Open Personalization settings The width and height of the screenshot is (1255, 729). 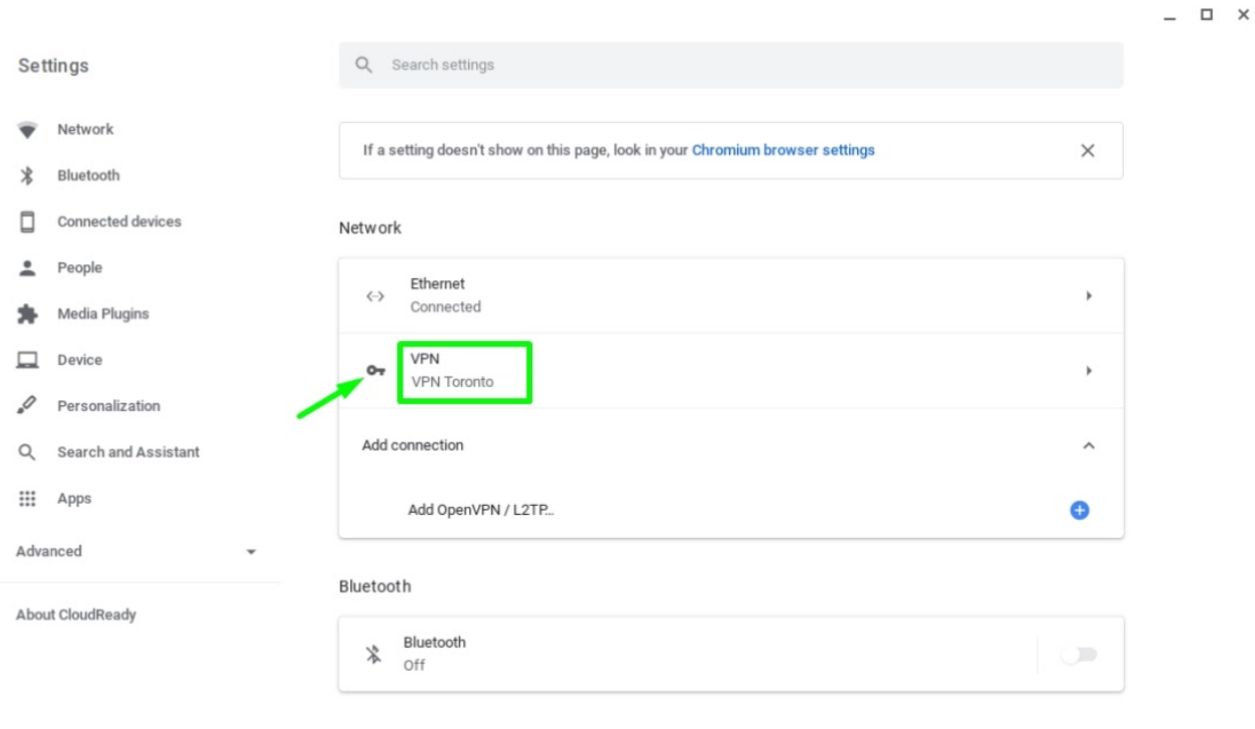pyautogui.click(x=109, y=406)
